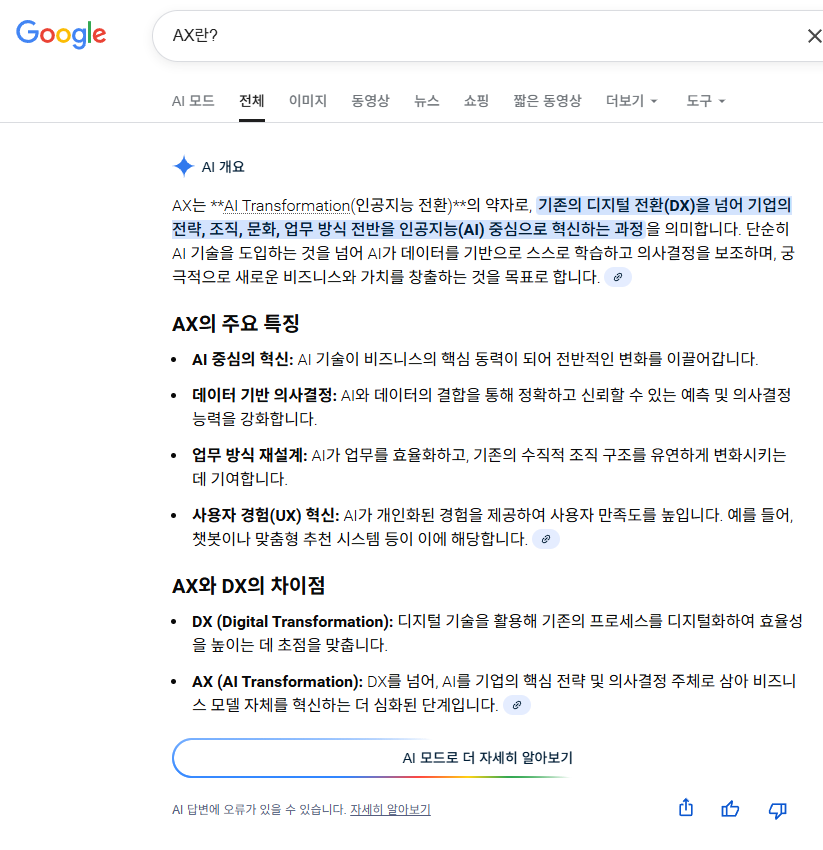The width and height of the screenshot is (823, 850).
Task: Switch to the AI 모드 tab
Action: [x=193, y=101]
